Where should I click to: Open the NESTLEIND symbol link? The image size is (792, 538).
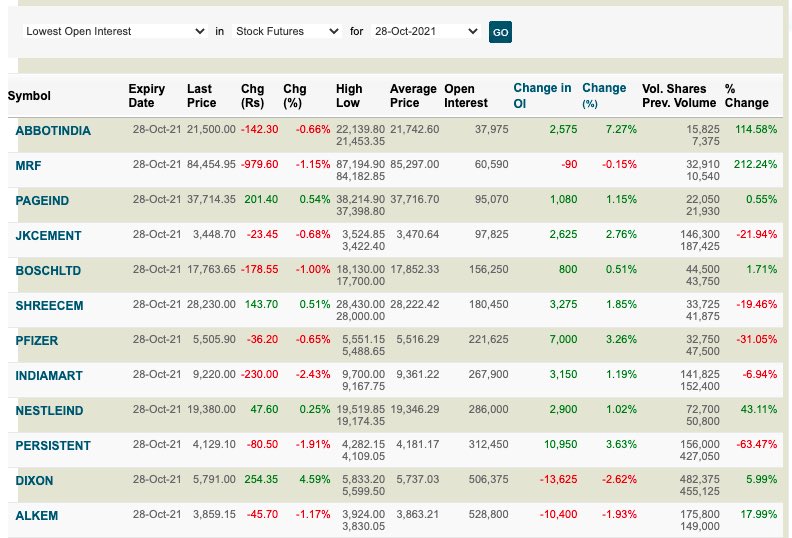click(x=49, y=411)
